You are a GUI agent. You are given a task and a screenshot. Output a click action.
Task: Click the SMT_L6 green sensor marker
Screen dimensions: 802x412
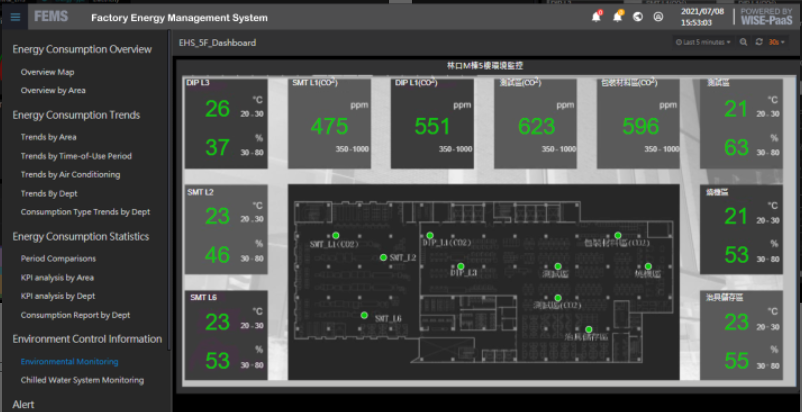(364, 315)
